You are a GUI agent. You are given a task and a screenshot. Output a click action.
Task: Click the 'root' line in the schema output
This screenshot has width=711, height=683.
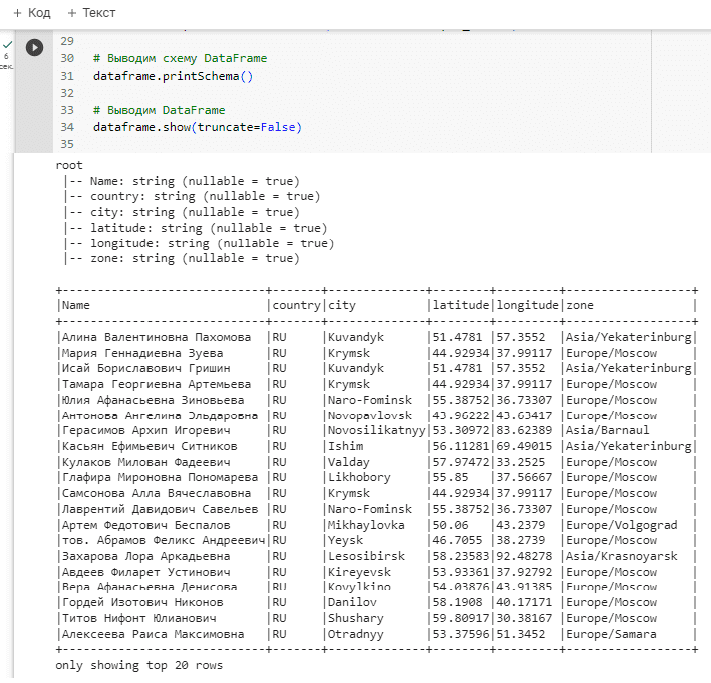tap(69, 165)
